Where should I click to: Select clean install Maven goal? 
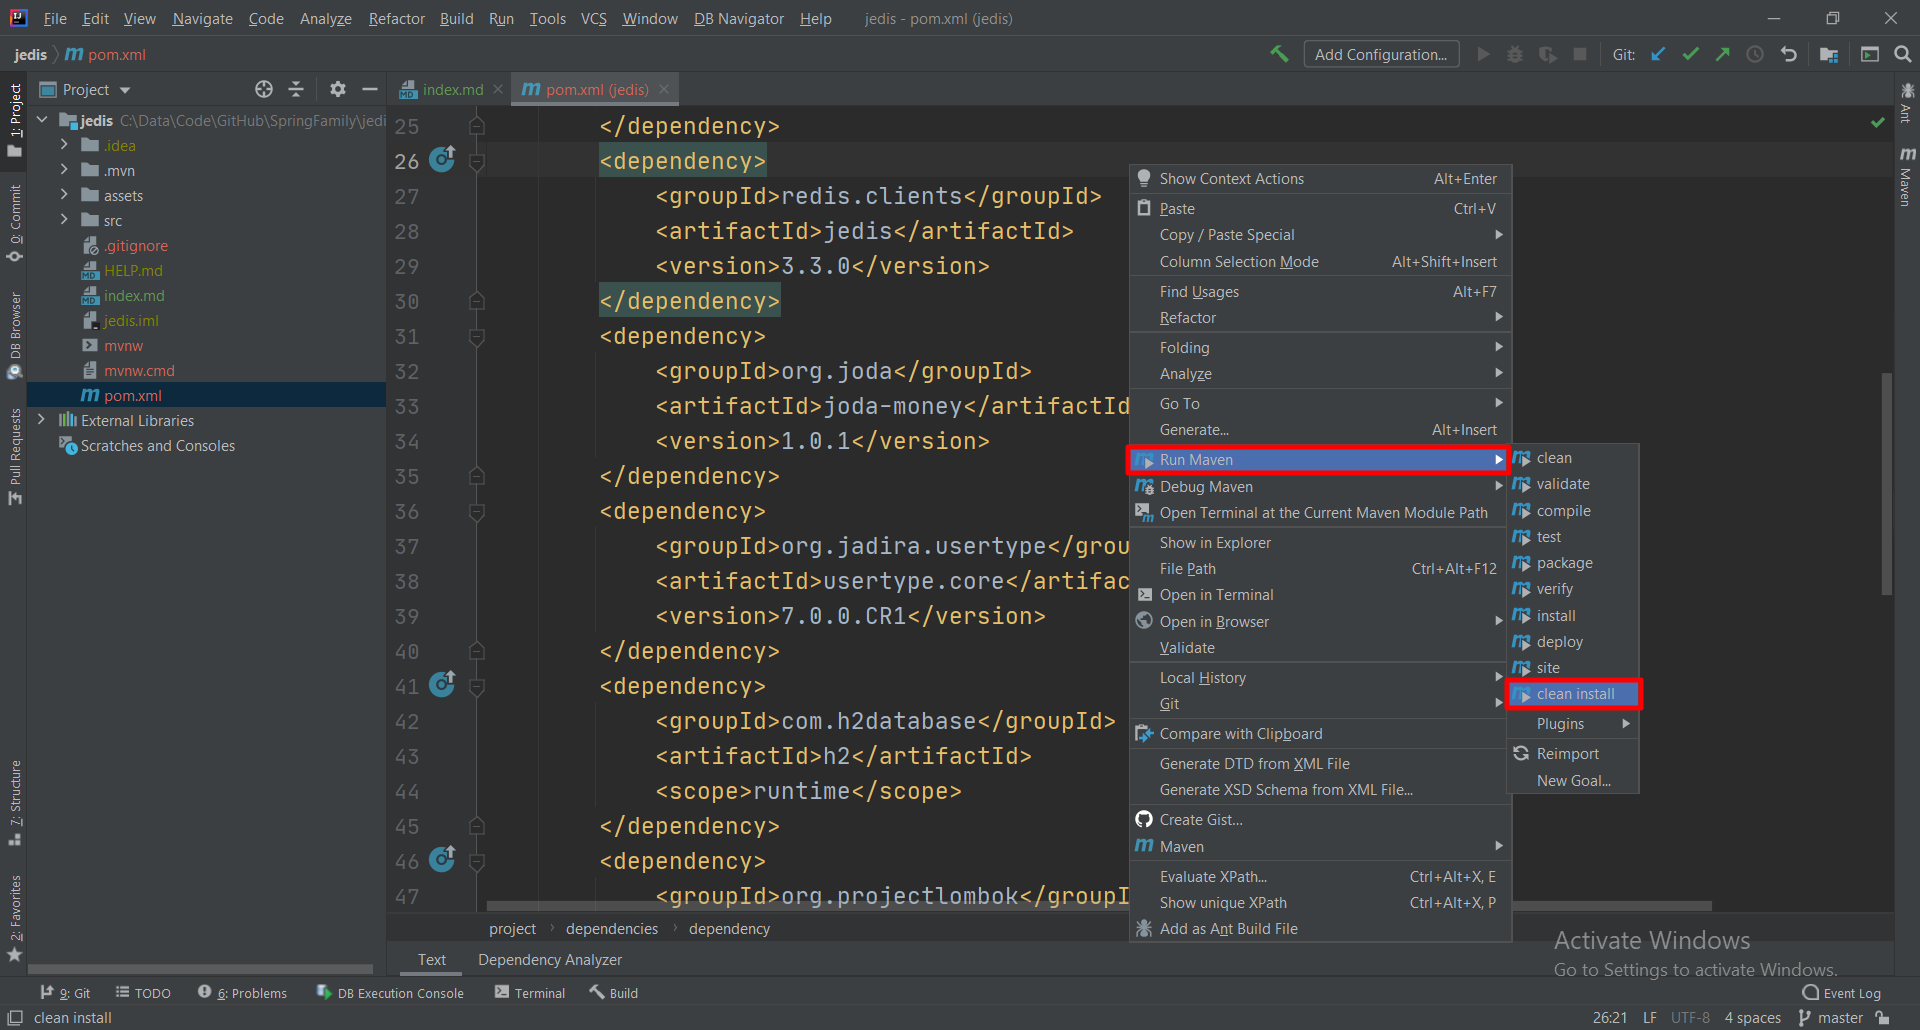coord(1573,694)
